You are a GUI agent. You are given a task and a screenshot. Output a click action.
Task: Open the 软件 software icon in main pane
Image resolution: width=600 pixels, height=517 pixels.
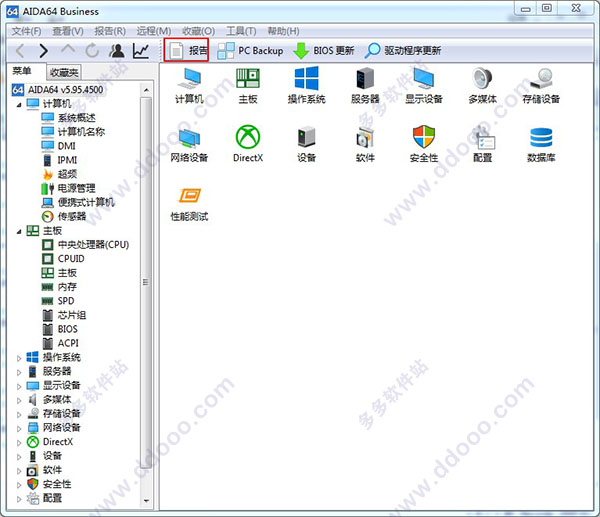(365, 145)
